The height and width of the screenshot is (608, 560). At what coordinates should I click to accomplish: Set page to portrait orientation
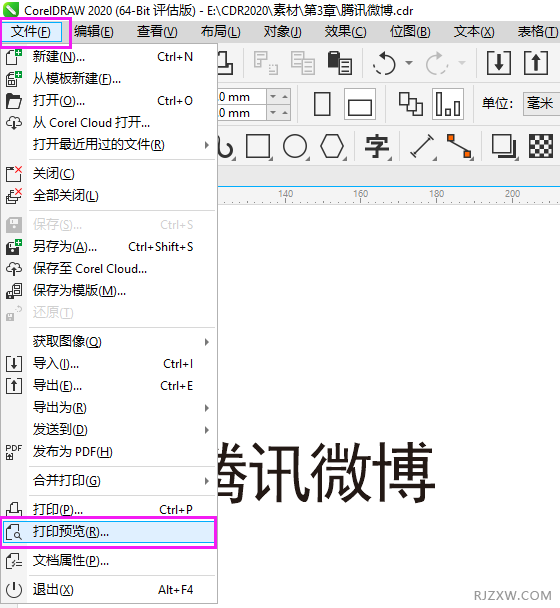click(x=322, y=104)
